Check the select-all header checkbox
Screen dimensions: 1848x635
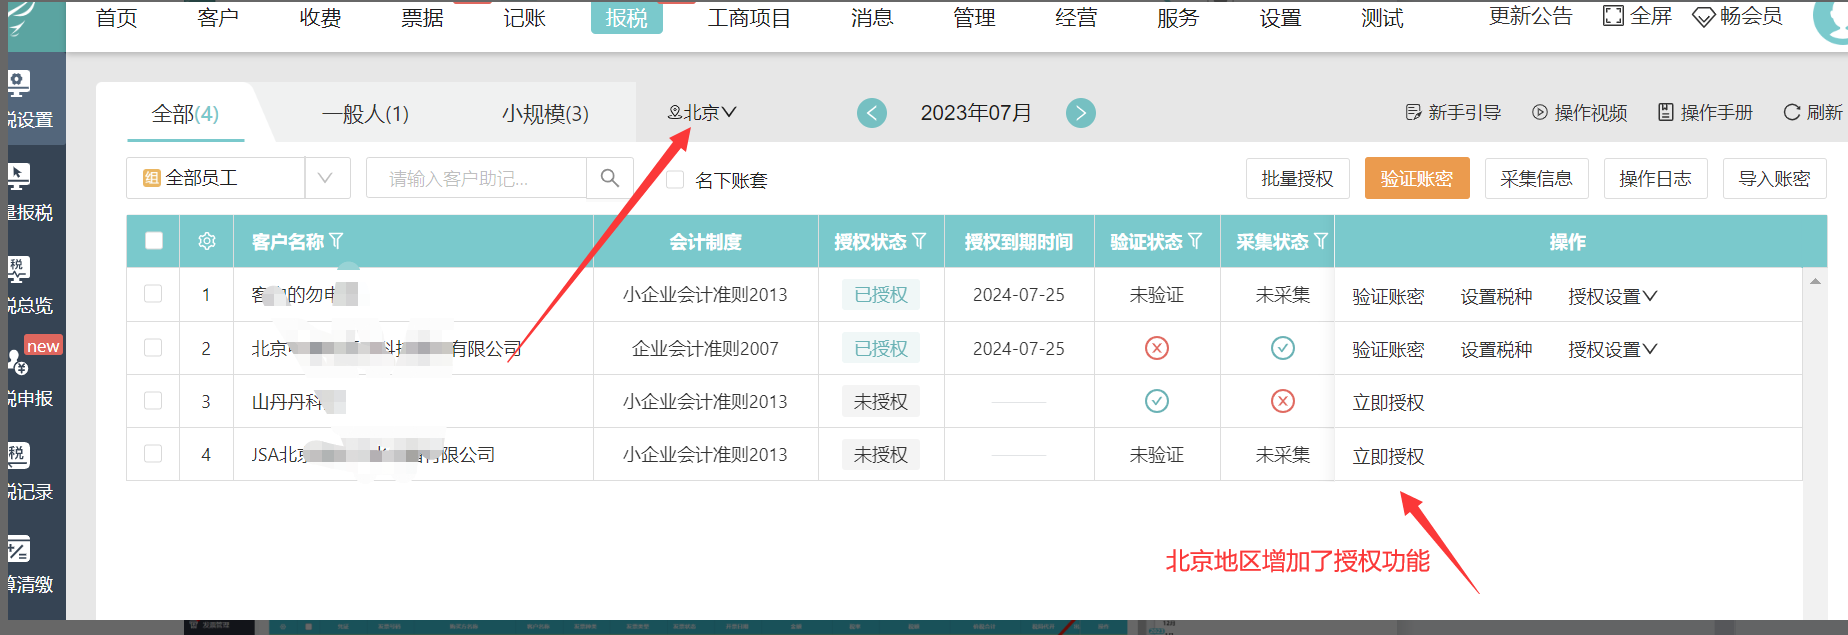(x=154, y=241)
